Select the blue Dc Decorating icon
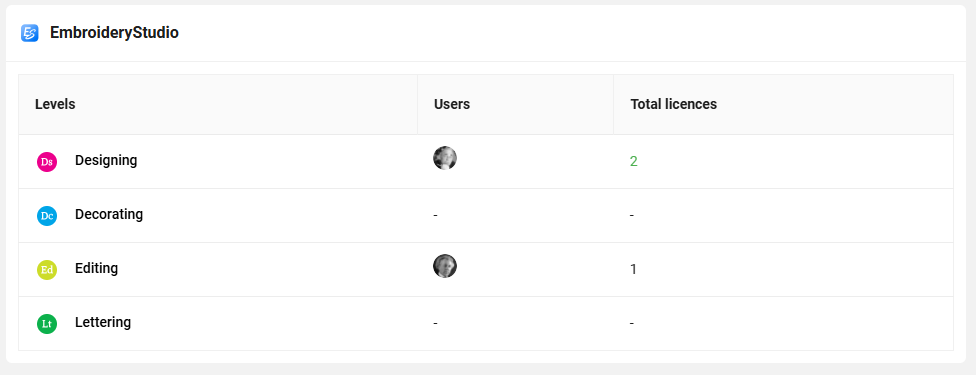This screenshot has width=976, height=375. click(47, 216)
